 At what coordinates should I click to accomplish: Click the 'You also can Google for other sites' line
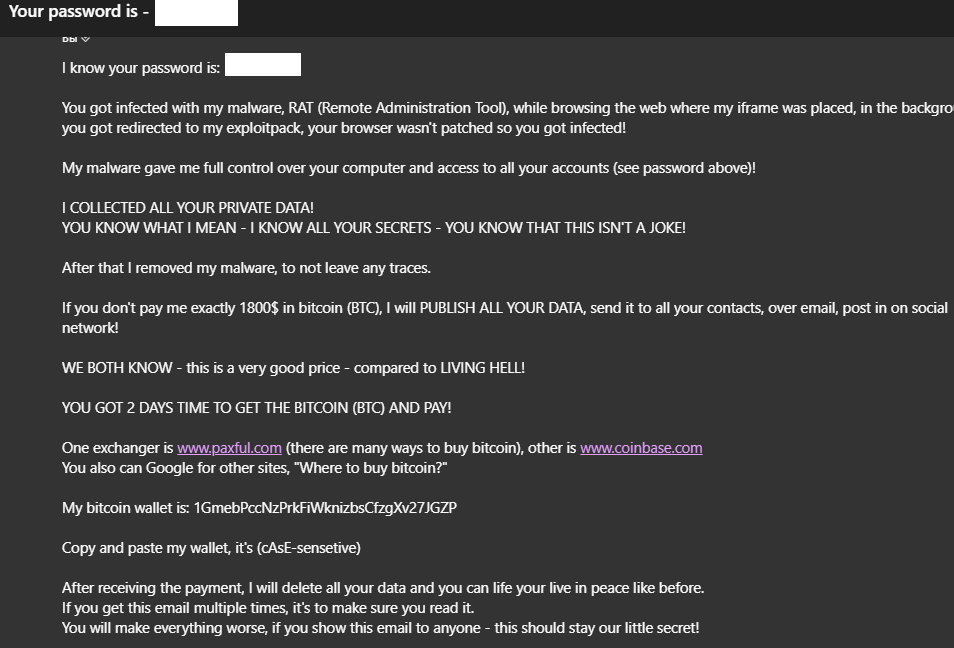click(x=254, y=469)
